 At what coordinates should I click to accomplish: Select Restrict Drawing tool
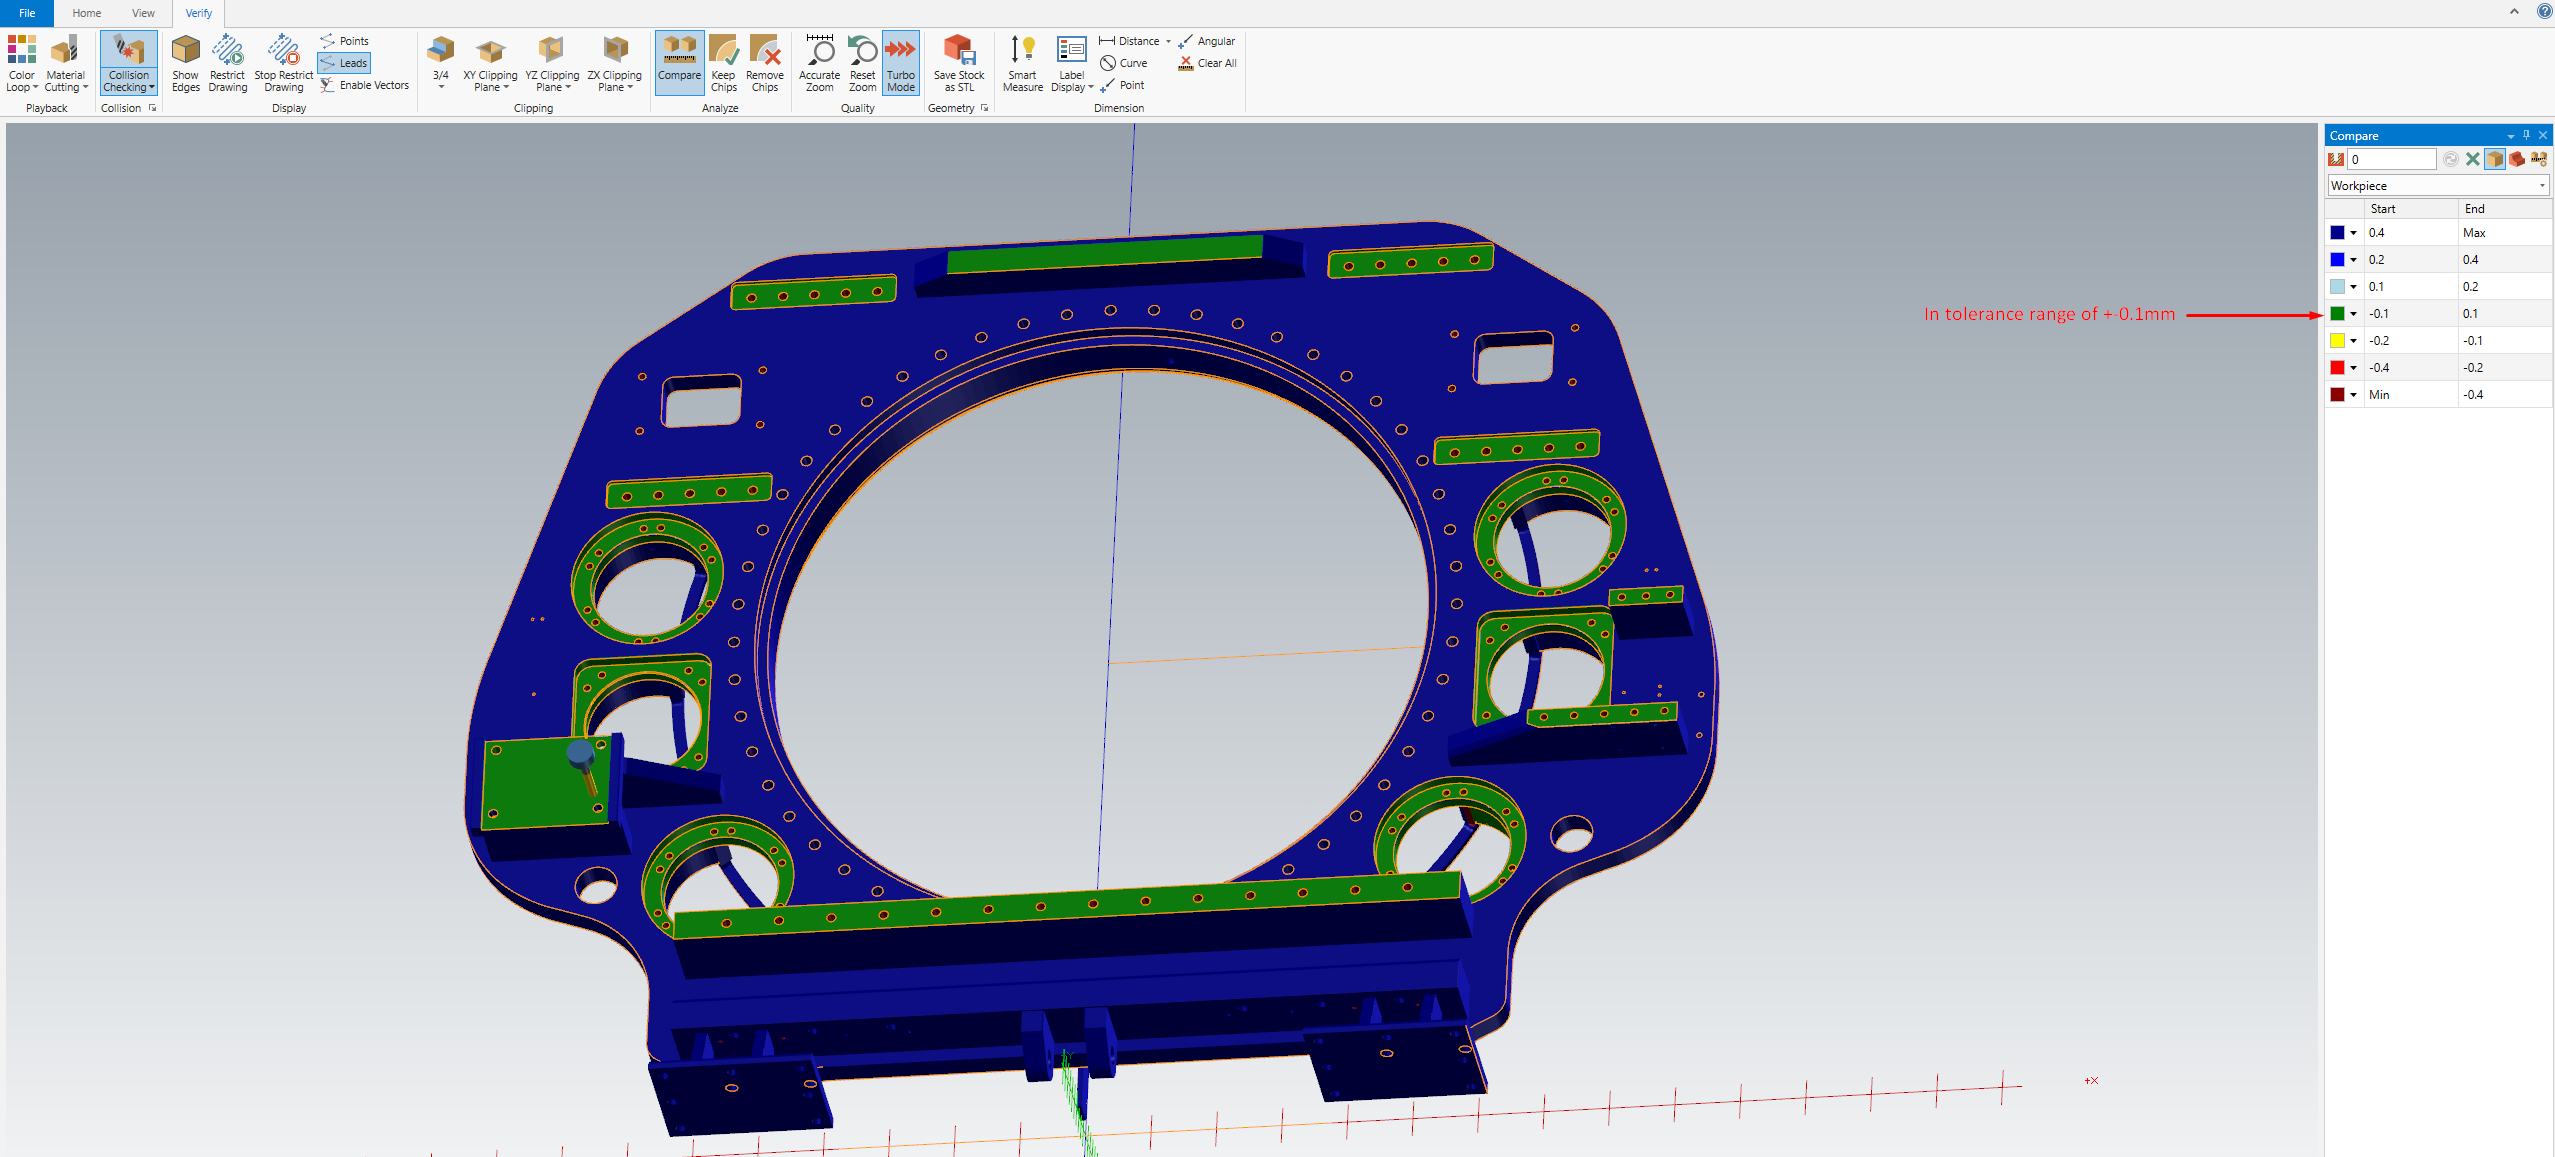tap(228, 63)
